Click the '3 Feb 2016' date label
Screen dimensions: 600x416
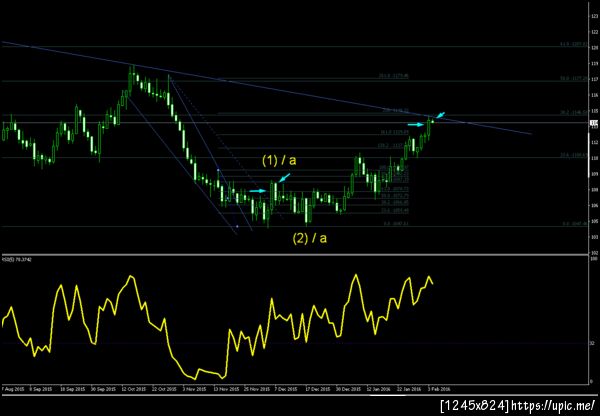pos(439,389)
